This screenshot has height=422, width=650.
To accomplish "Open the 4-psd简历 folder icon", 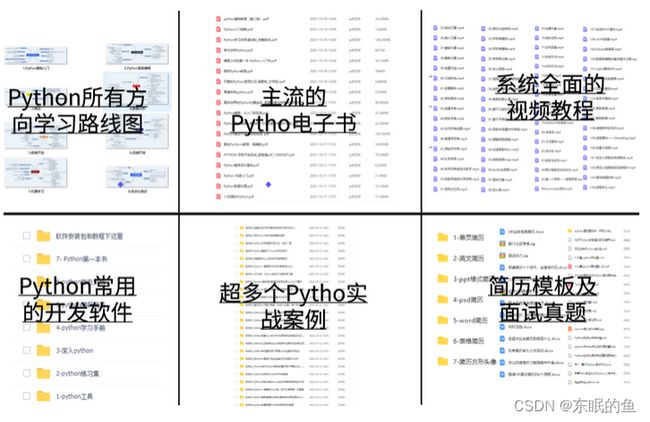I will pyautogui.click(x=443, y=299).
